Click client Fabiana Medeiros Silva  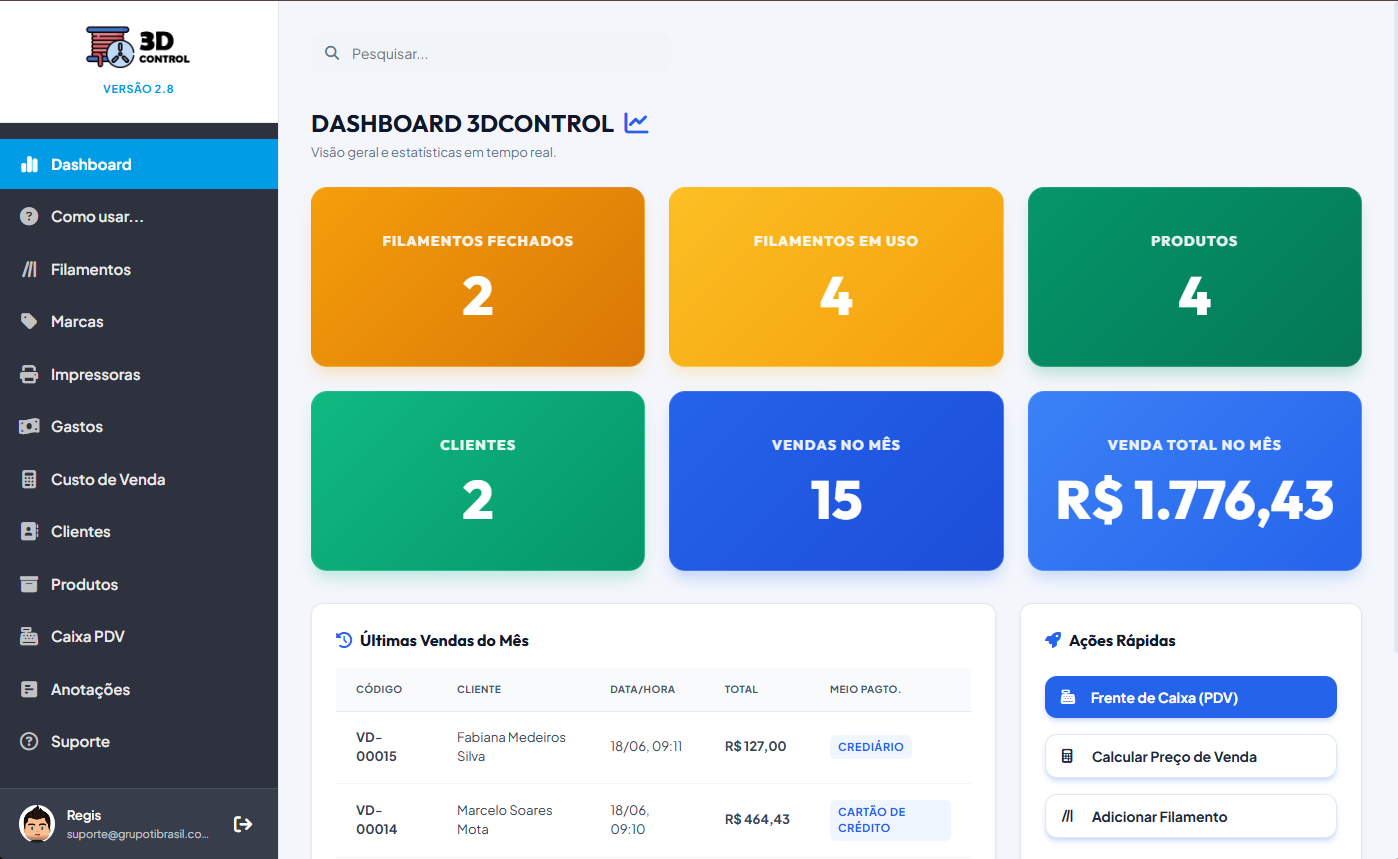(511, 747)
